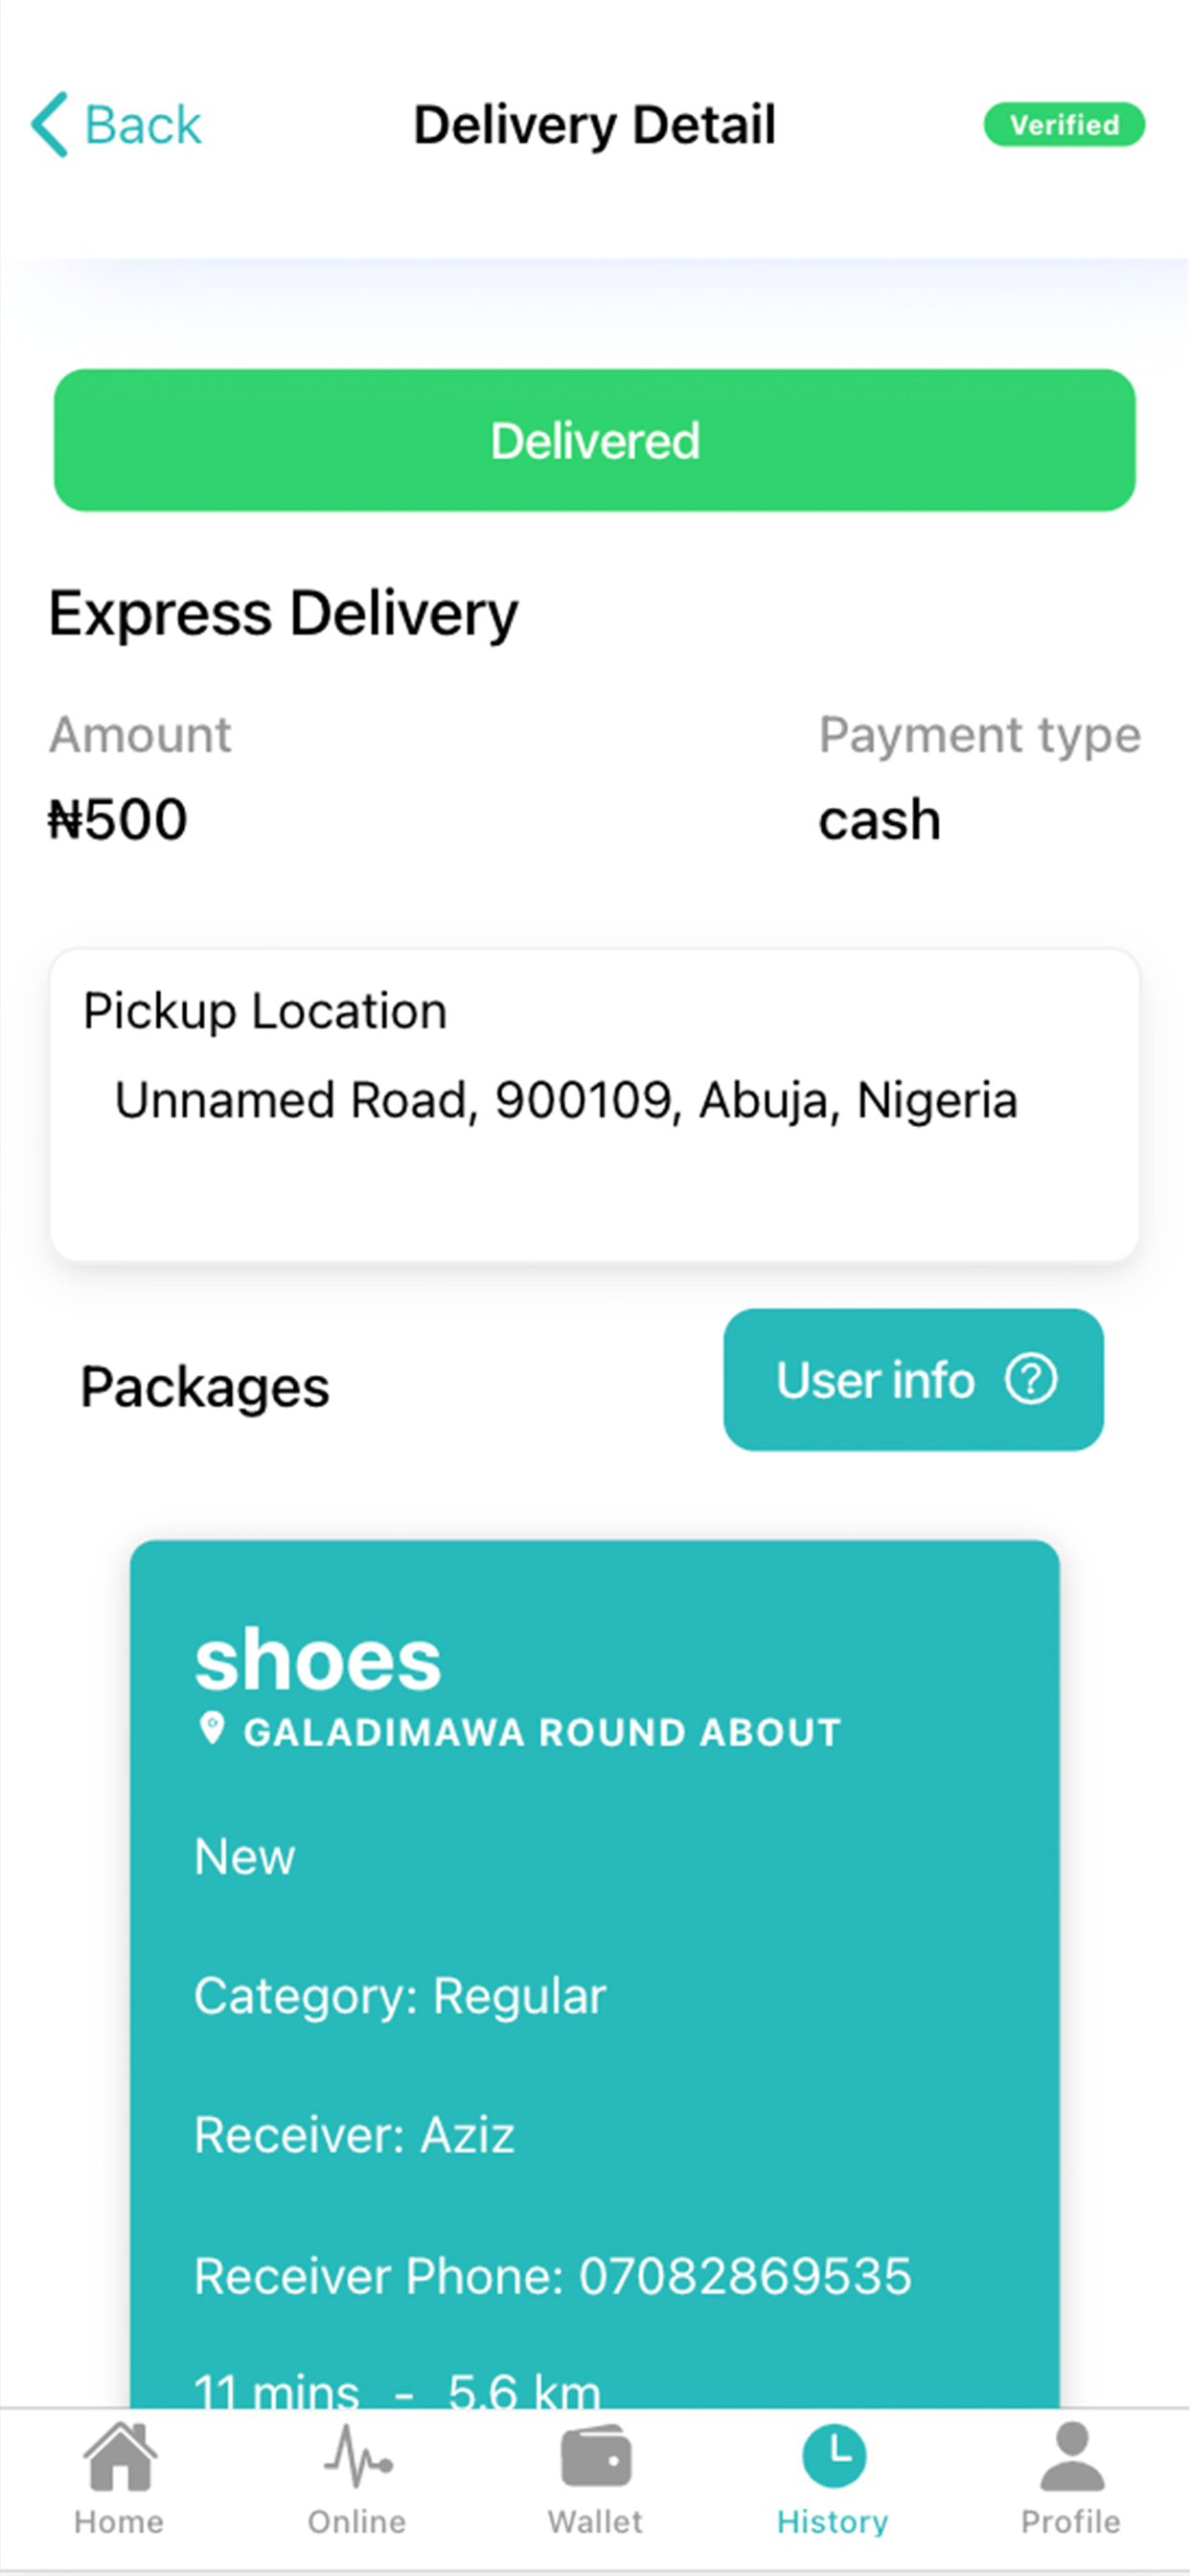The width and height of the screenshot is (1190, 2576).
Task: Go back using the Back text
Action: [x=143, y=125]
